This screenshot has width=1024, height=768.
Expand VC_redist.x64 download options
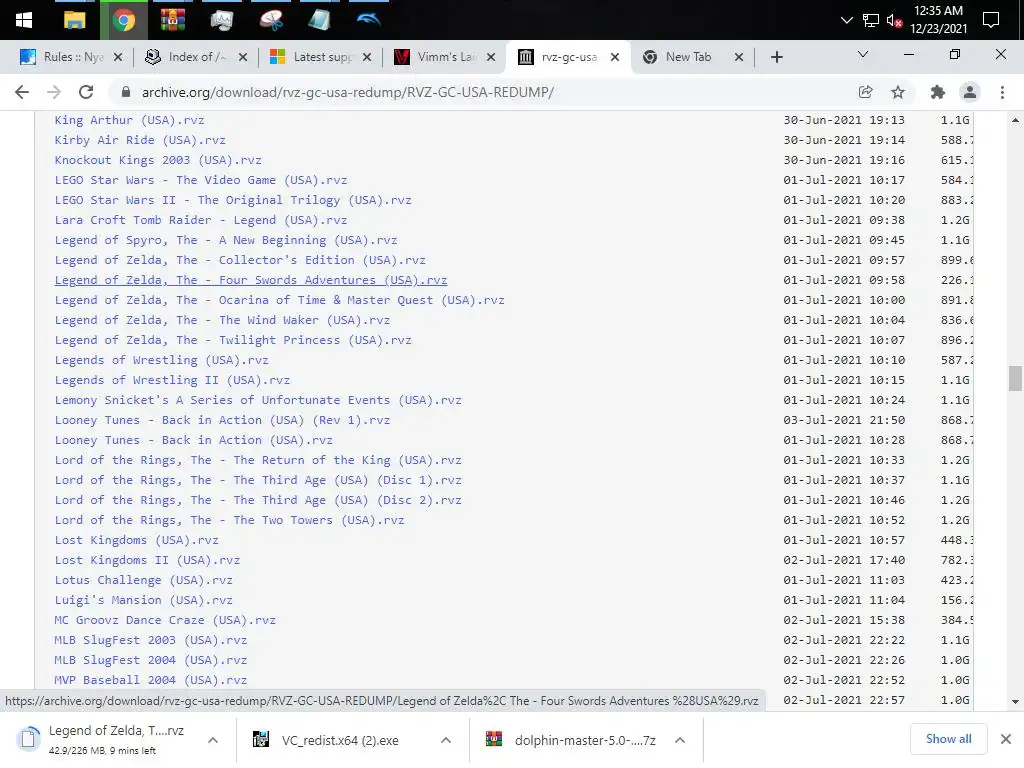coord(445,740)
